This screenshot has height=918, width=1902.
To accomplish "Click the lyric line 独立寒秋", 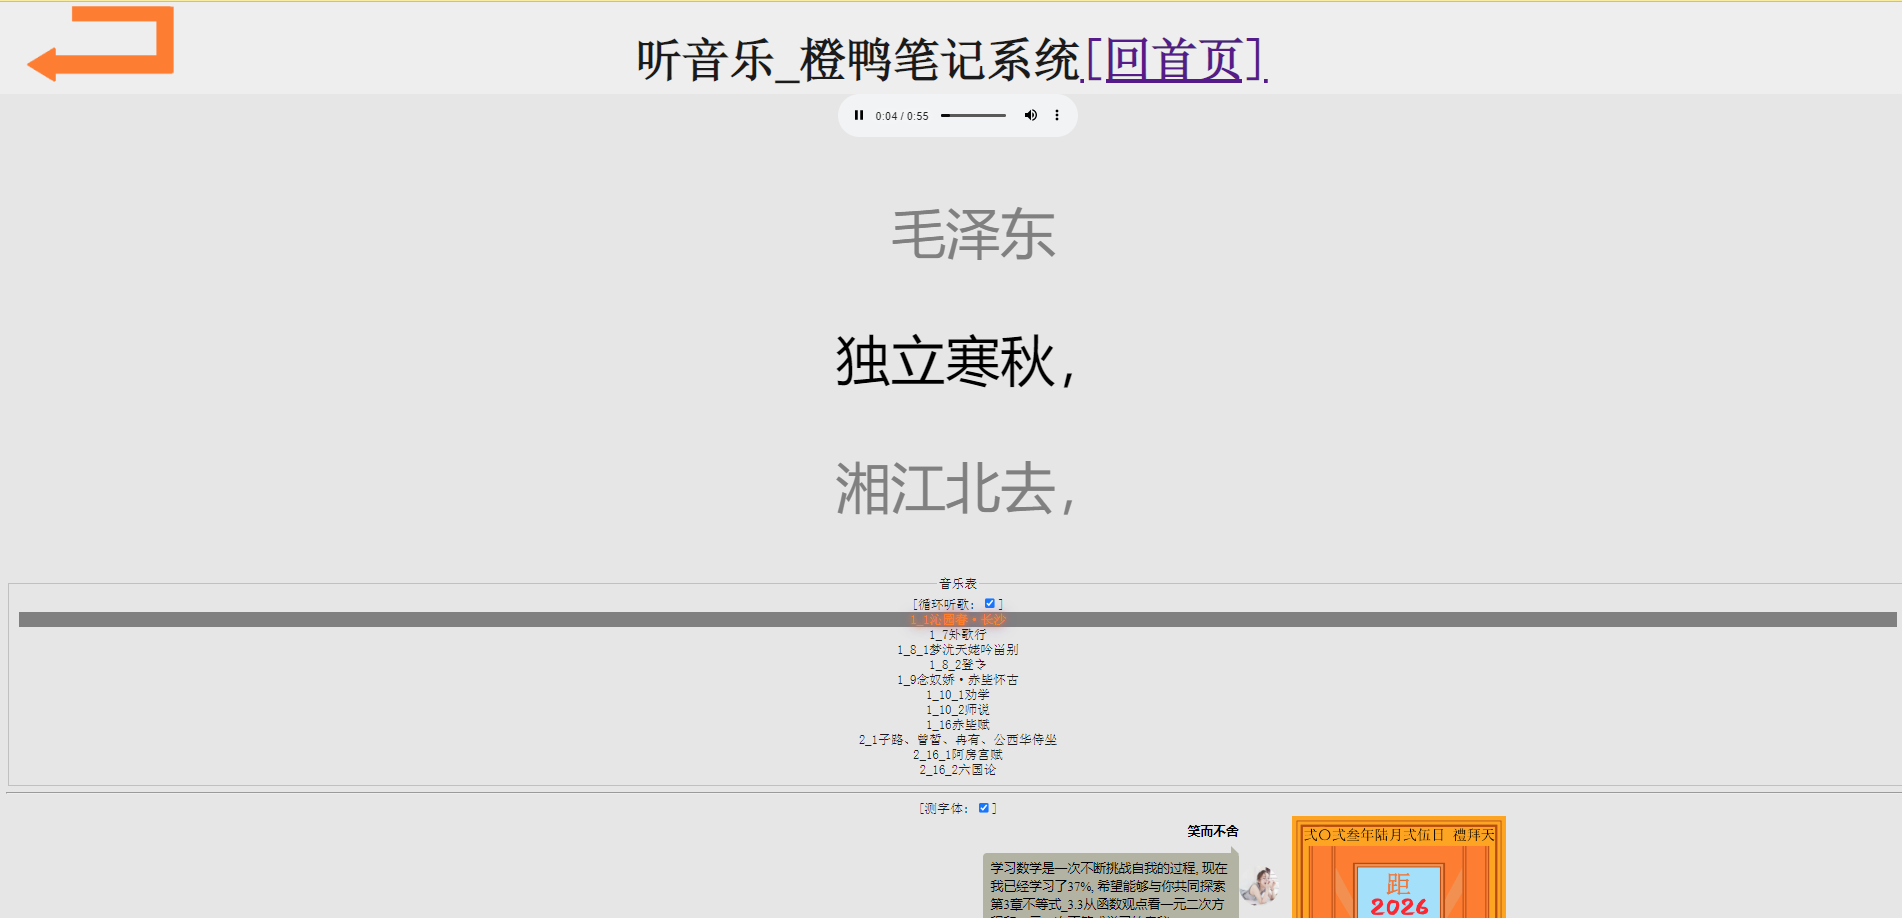I will 954,364.
